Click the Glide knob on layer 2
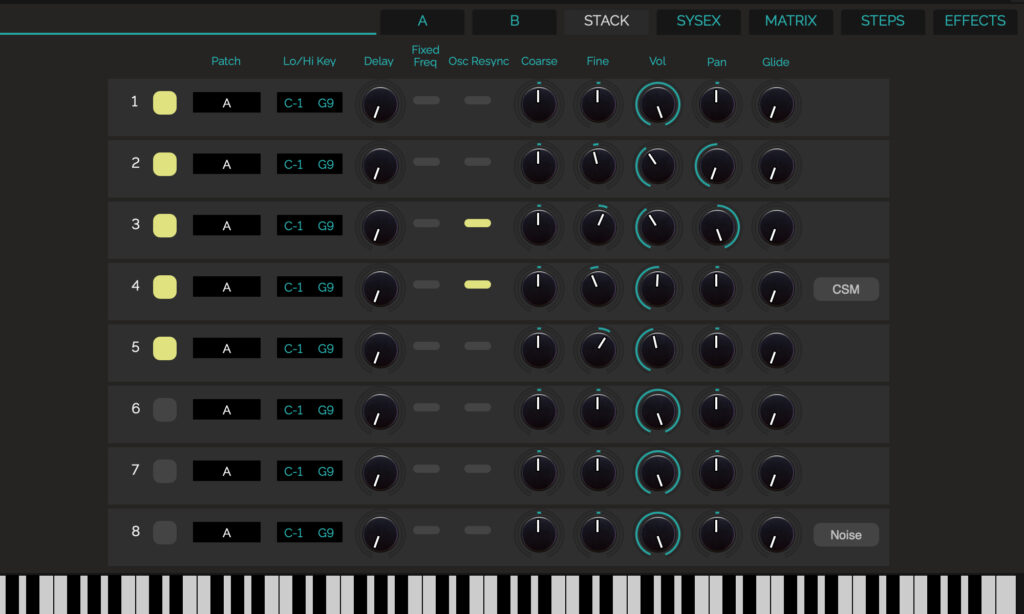This screenshot has width=1024, height=614. [776, 166]
